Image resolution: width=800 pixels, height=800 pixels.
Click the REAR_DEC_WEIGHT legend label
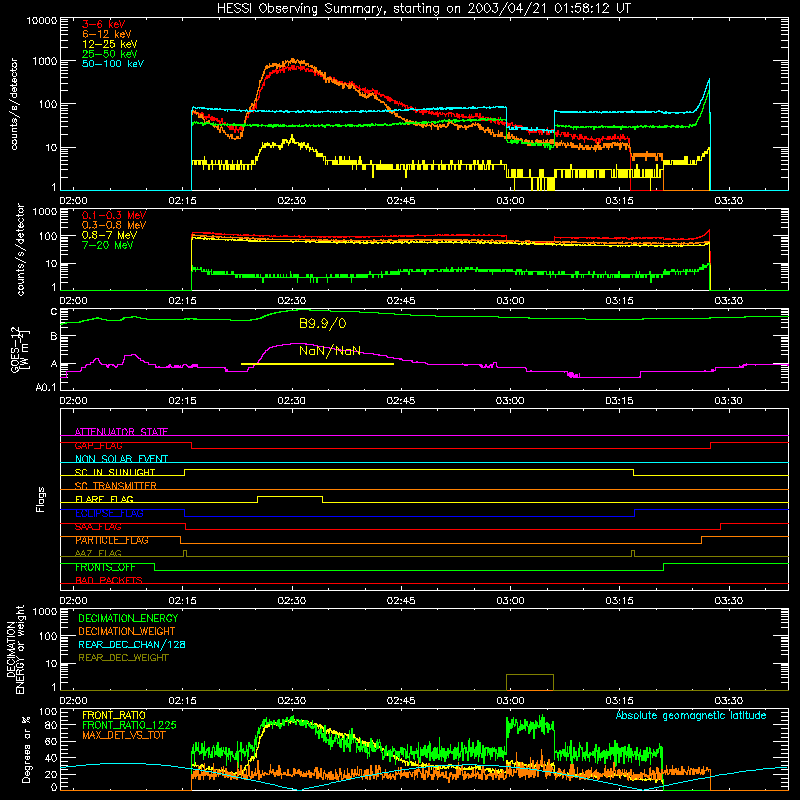click(123, 658)
